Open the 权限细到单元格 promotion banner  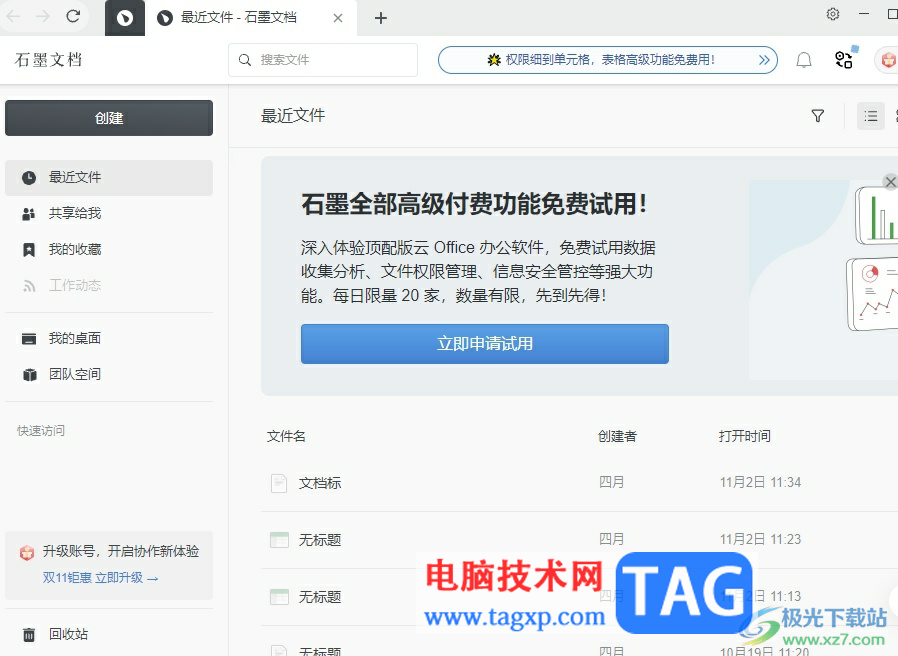(x=608, y=60)
